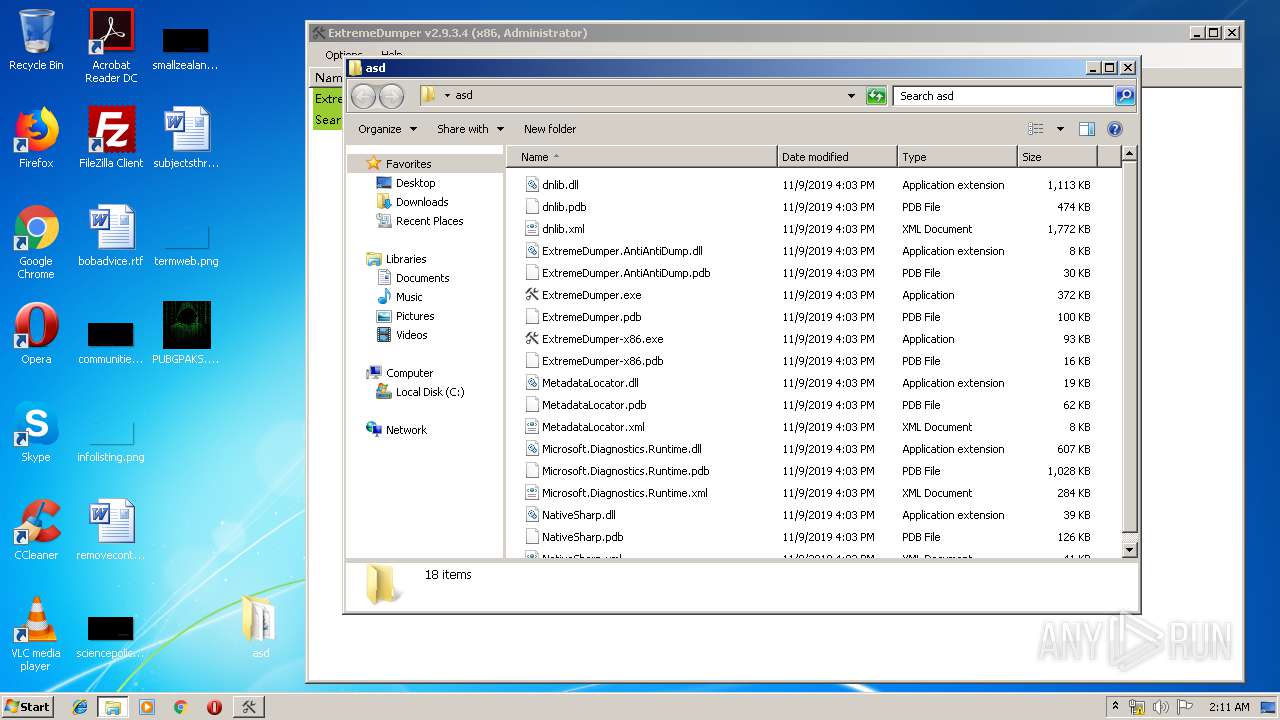Click the search magnifier button
Screen dimensions: 1280x720
point(1125,96)
